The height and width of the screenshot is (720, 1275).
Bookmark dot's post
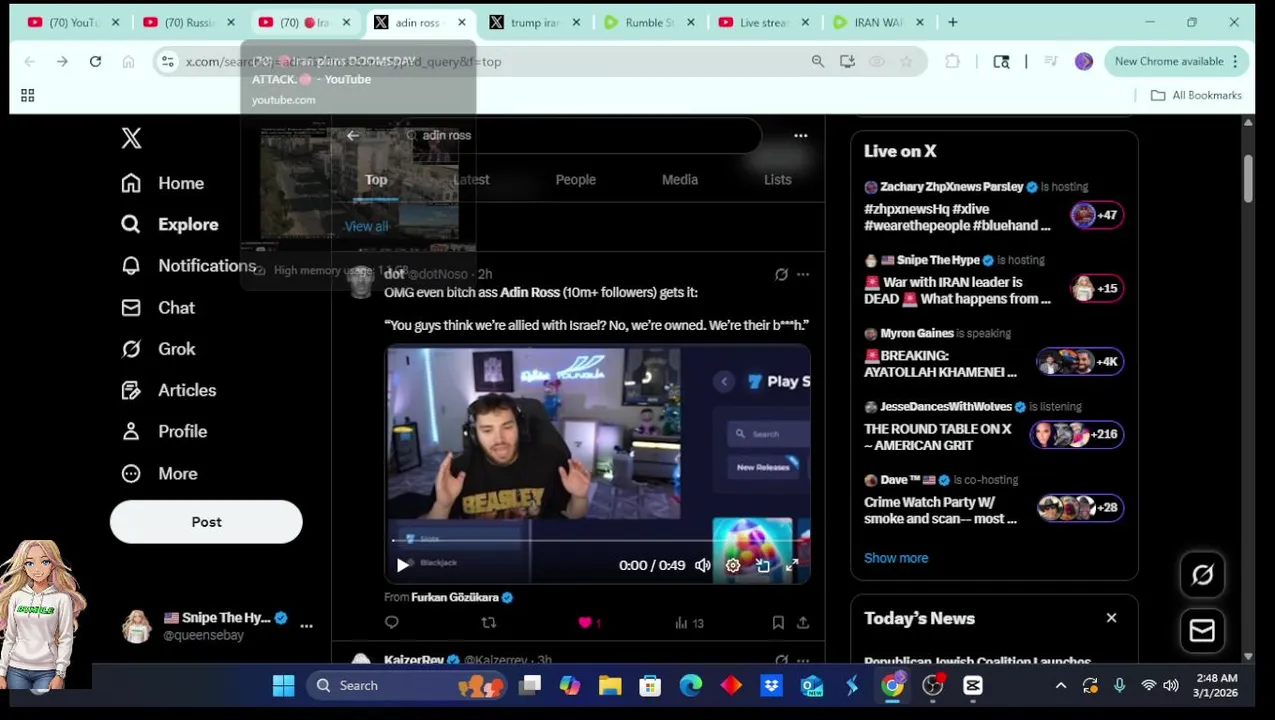[x=778, y=622]
